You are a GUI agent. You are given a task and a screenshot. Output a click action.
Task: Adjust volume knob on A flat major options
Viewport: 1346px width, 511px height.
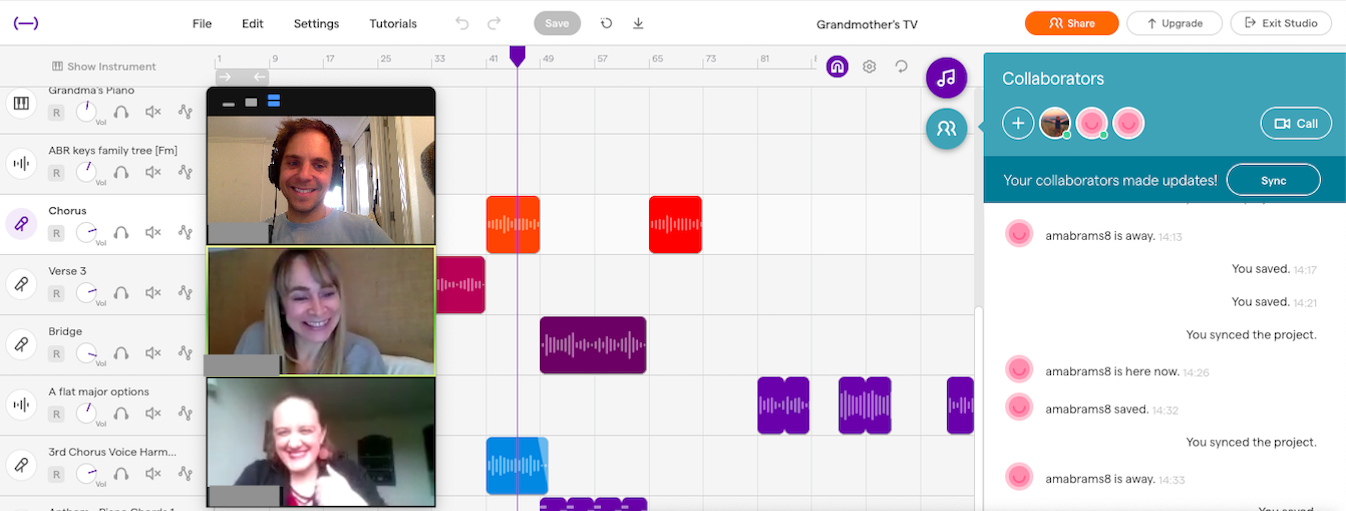(x=87, y=412)
